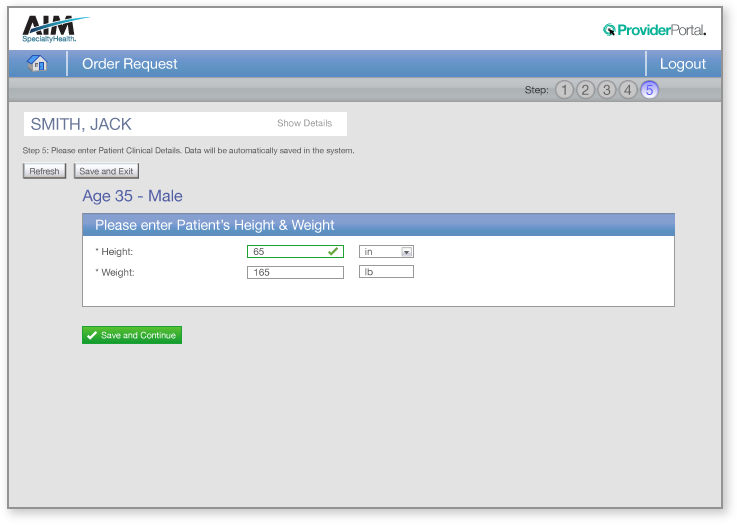Open the height unit dropdown
737x525 pixels.
pos(406,252)
